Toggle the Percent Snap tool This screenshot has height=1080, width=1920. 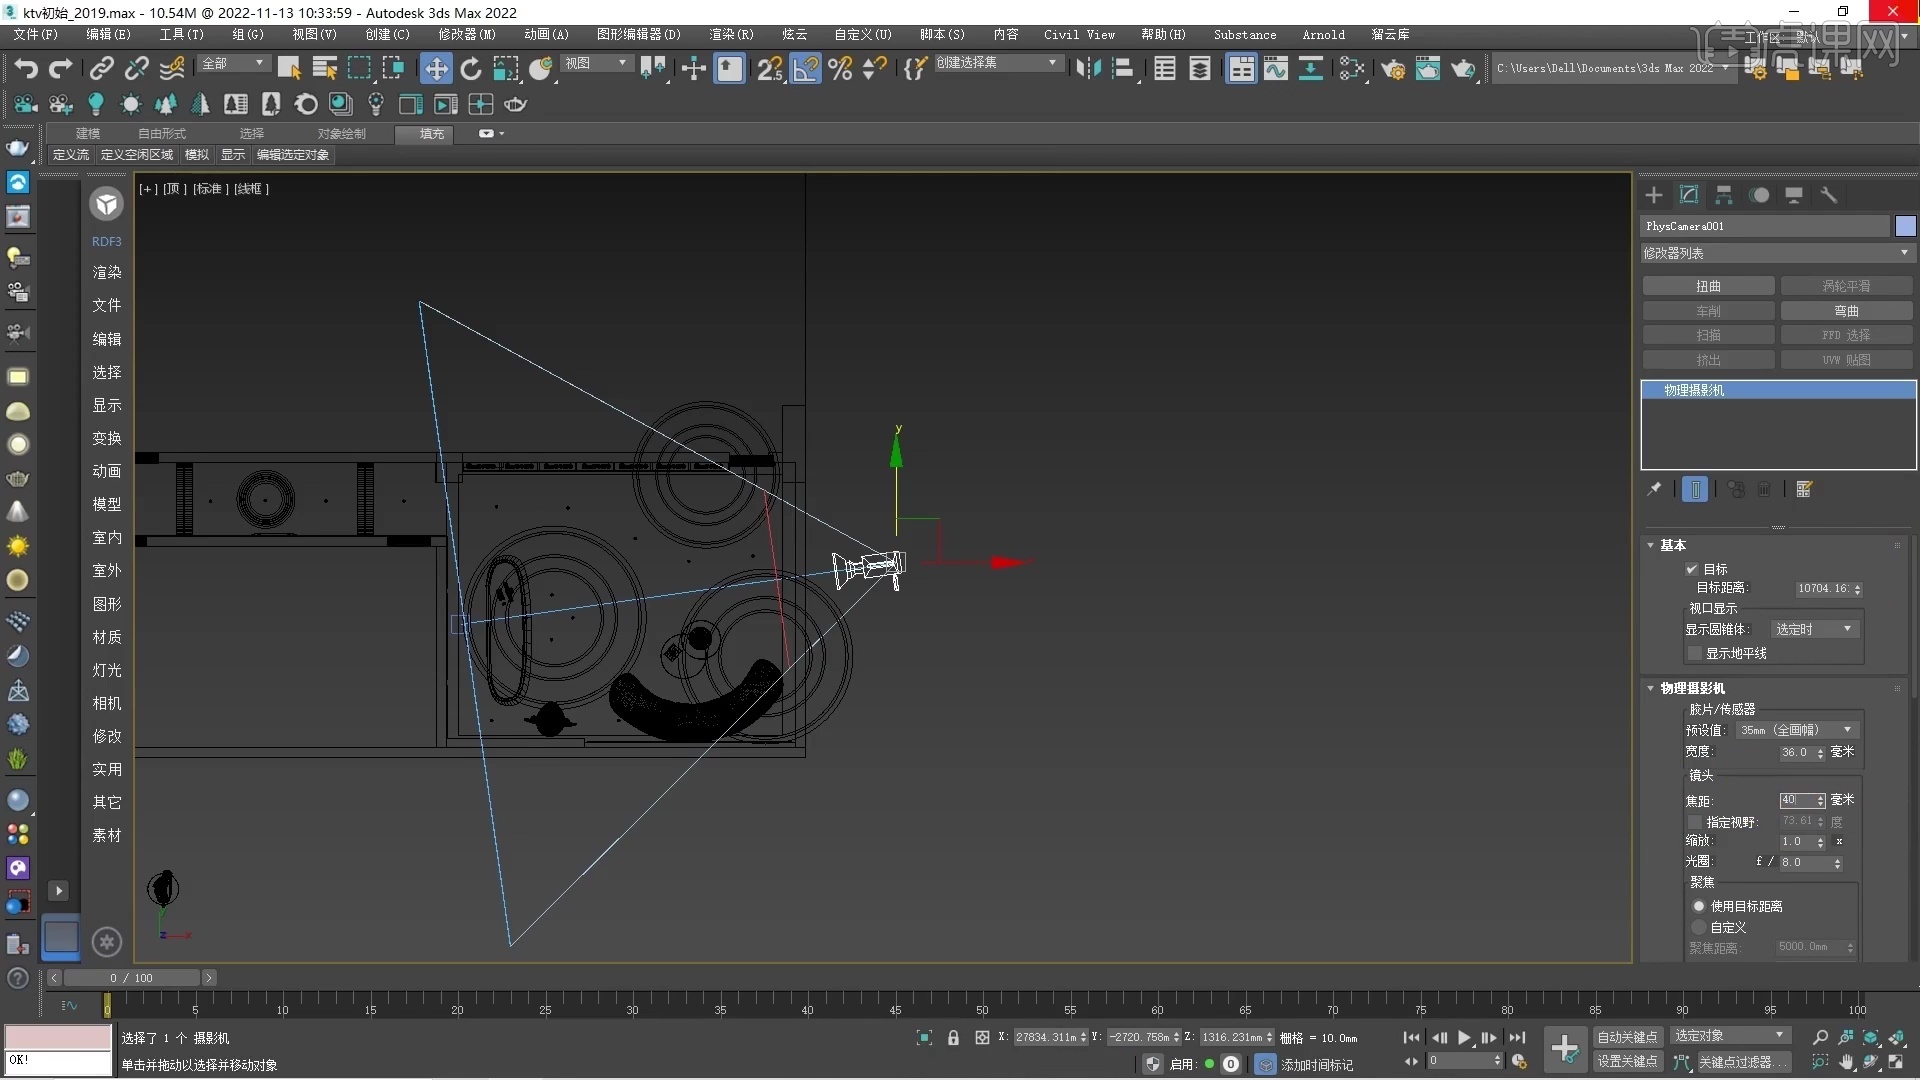pos(840,68)
